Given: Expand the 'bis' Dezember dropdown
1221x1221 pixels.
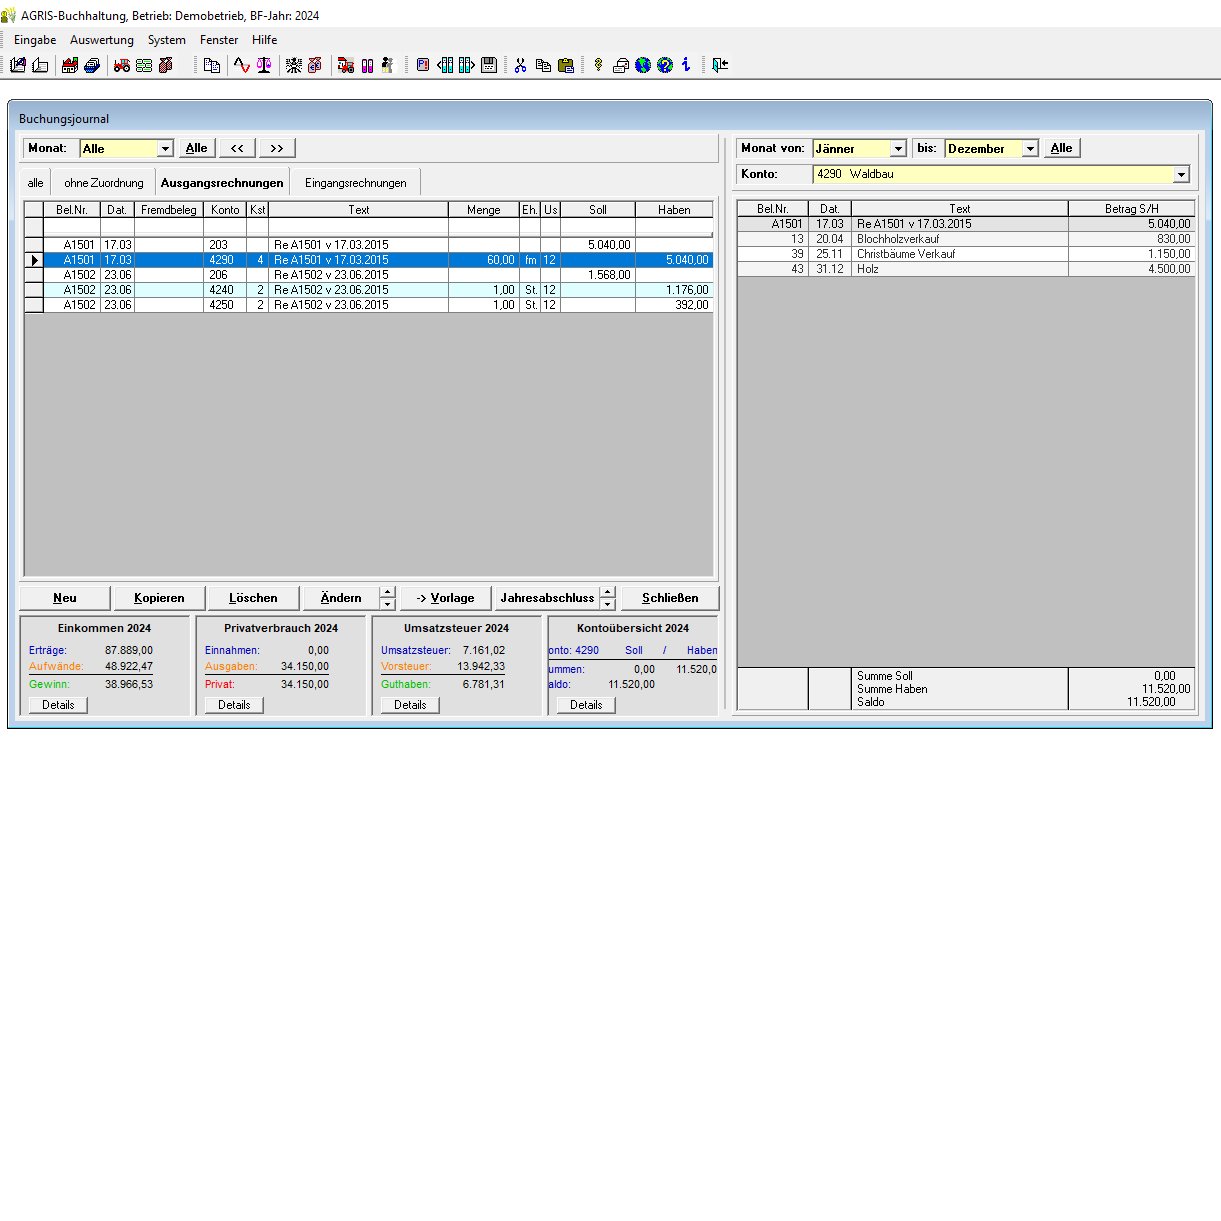Looking at the screenshot, I should coord(1030,149).
